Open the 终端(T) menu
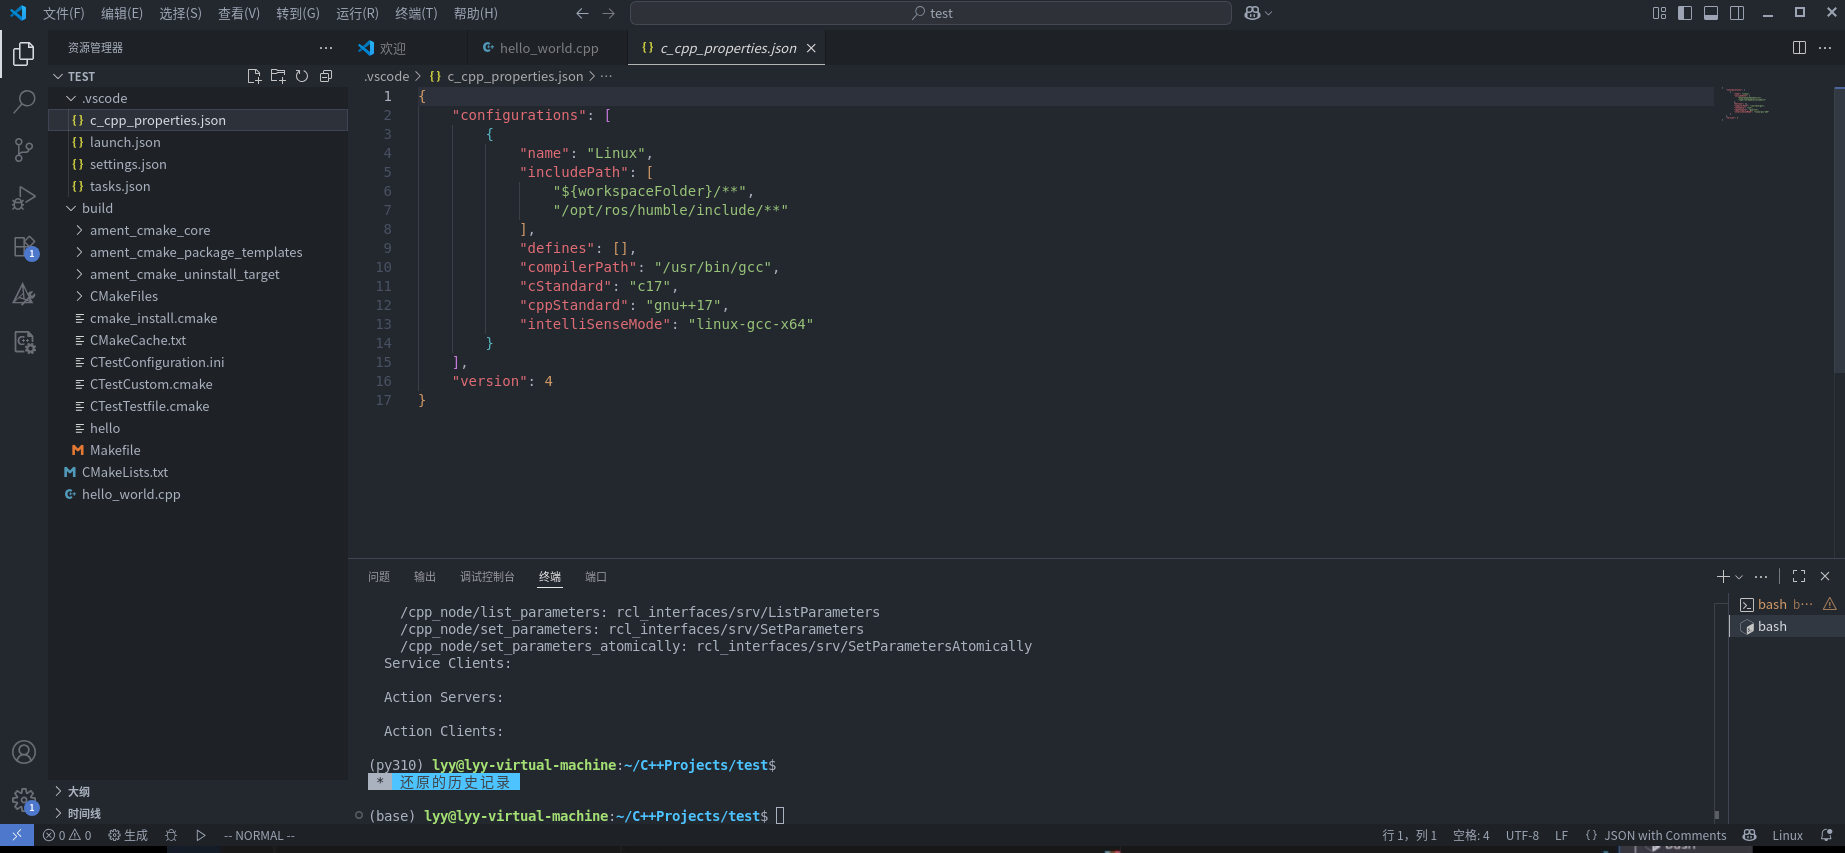Image resolution: width=1845 pixels, height=853 pixels. click(x=416, y=13)
